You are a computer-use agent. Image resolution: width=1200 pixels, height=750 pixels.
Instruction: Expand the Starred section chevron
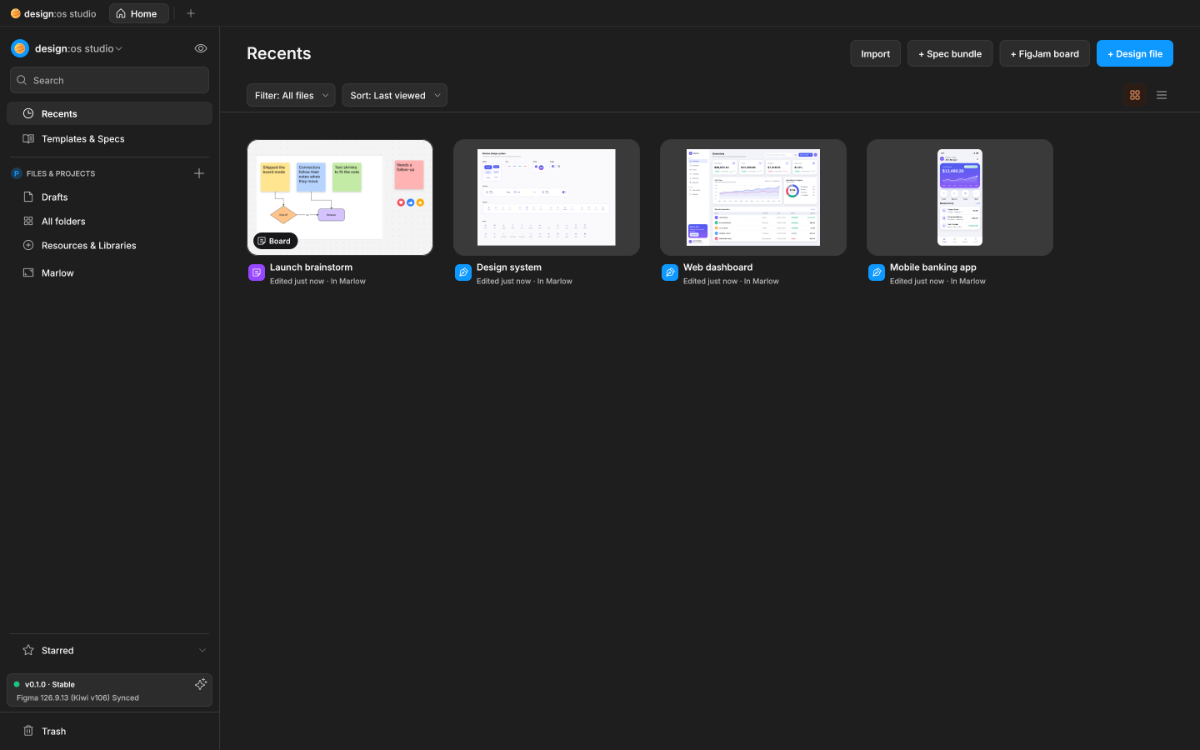202,650
